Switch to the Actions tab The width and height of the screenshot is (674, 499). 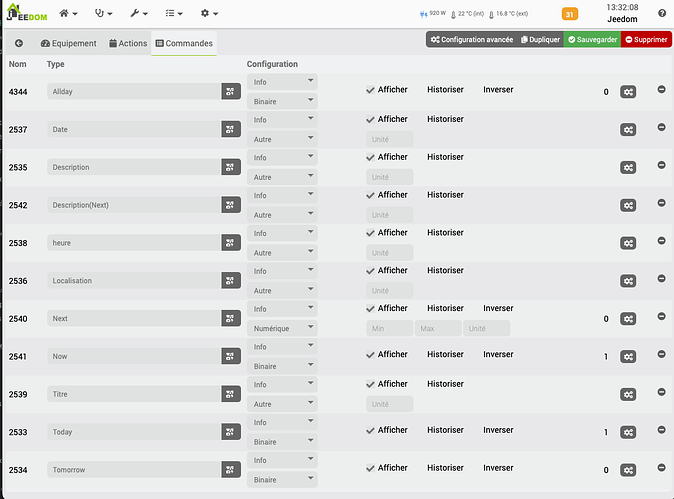(128, 43)
